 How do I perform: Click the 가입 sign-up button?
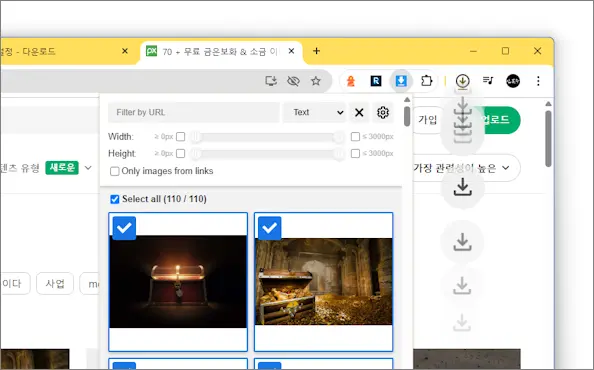(428, 120)
